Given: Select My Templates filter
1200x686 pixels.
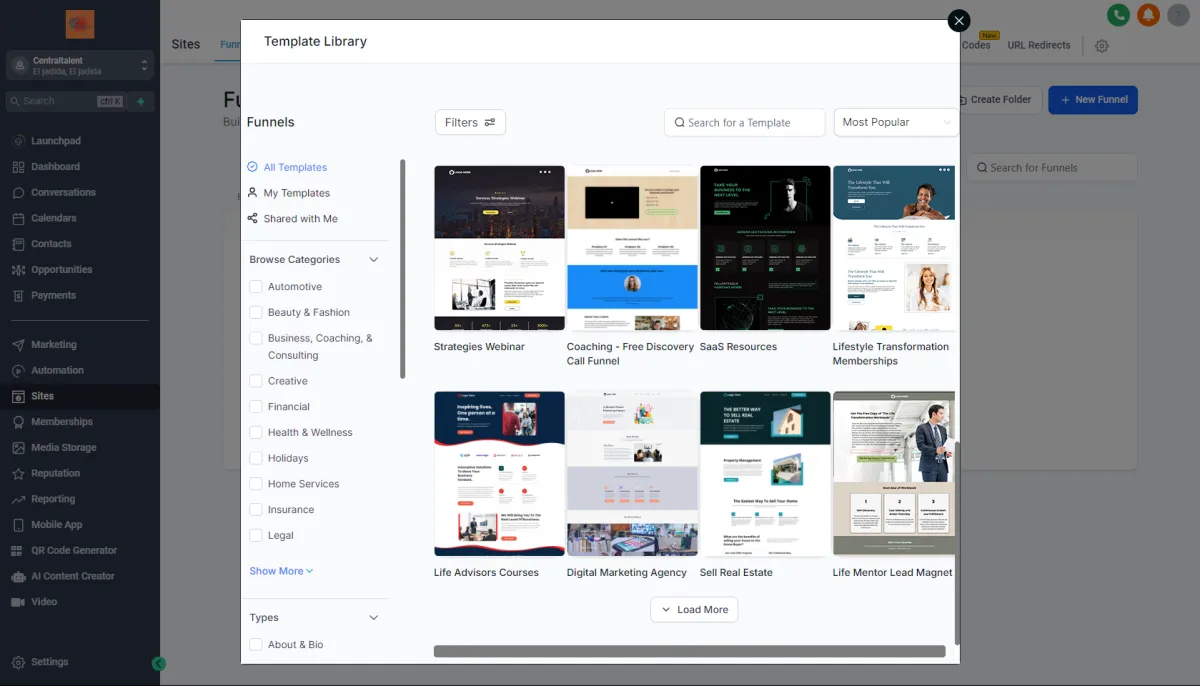Looking at the screenshot, I should pyautogui.click(x=288, y=193).
